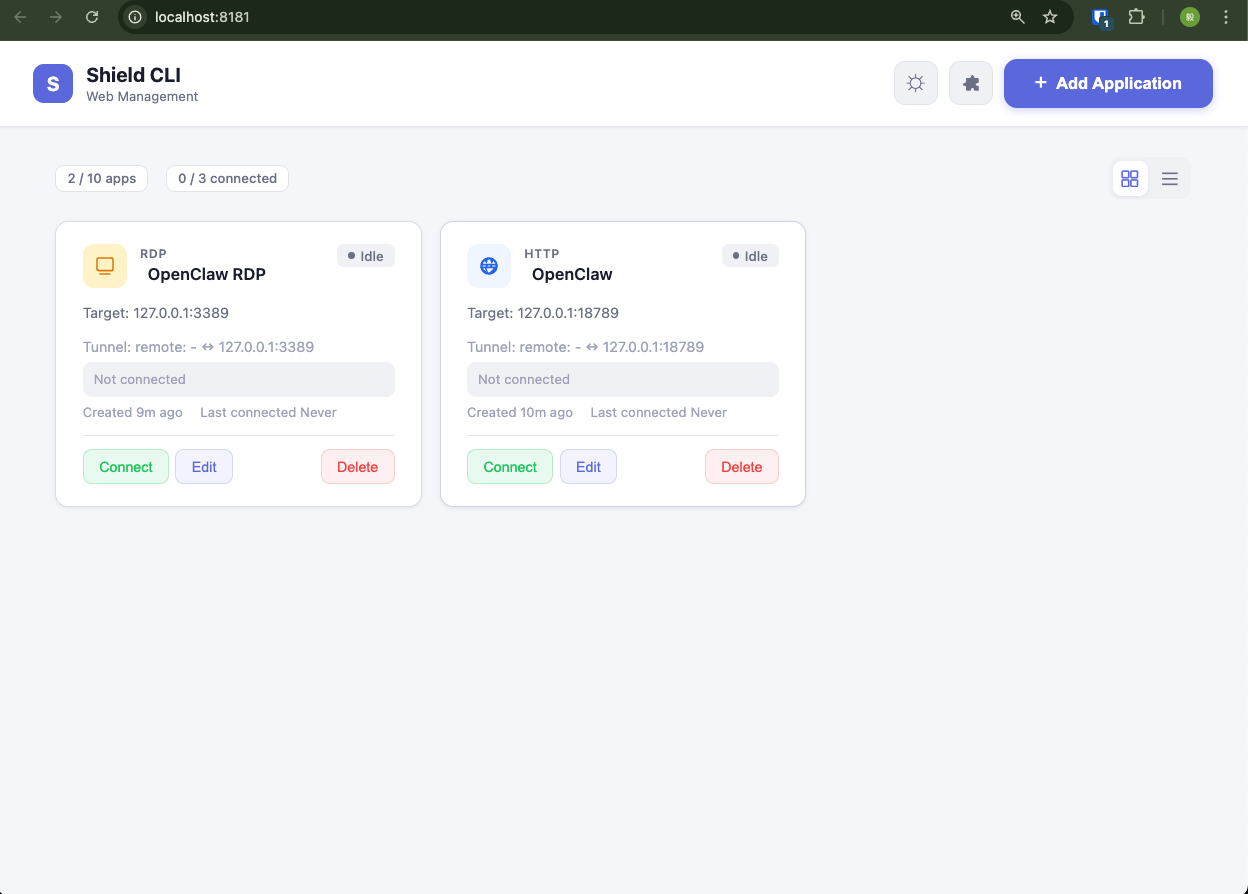Click the "OpenClaw" HTTP card title
1248x894 pixels.
[572, 274]
